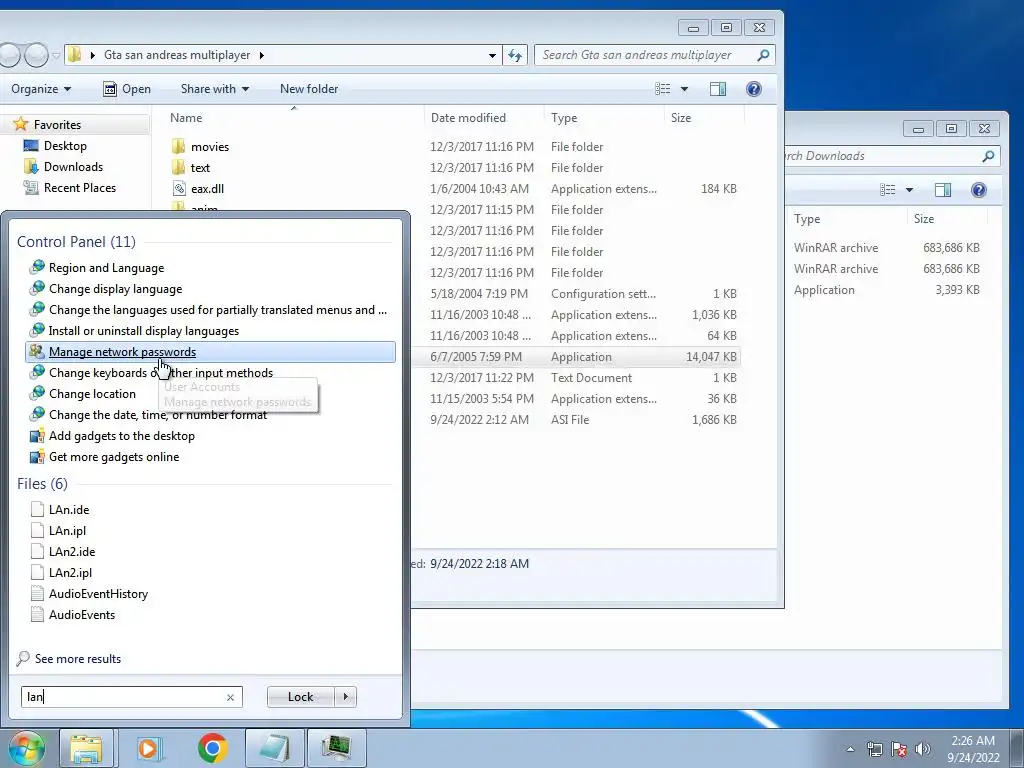Open Recent Places in Favorites

[x=80, y=187]
